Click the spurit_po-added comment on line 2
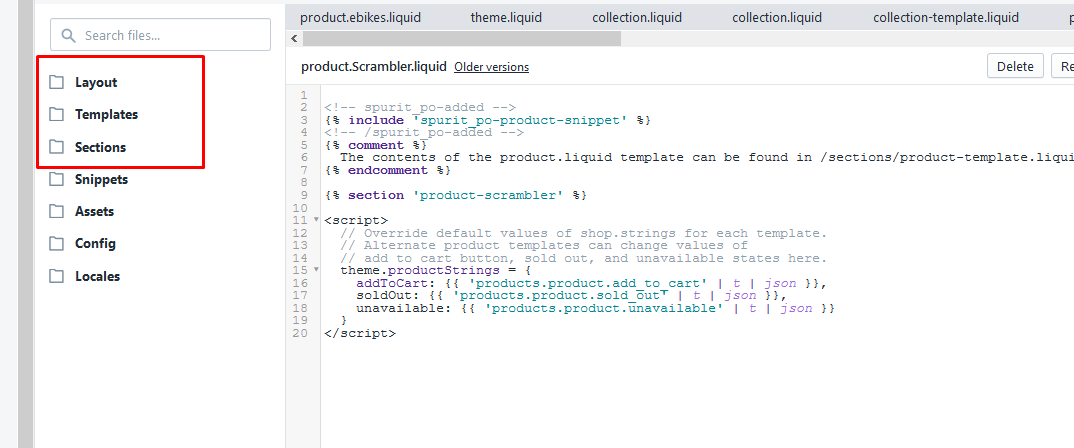 pyautogui.click(x=420, y=108)
